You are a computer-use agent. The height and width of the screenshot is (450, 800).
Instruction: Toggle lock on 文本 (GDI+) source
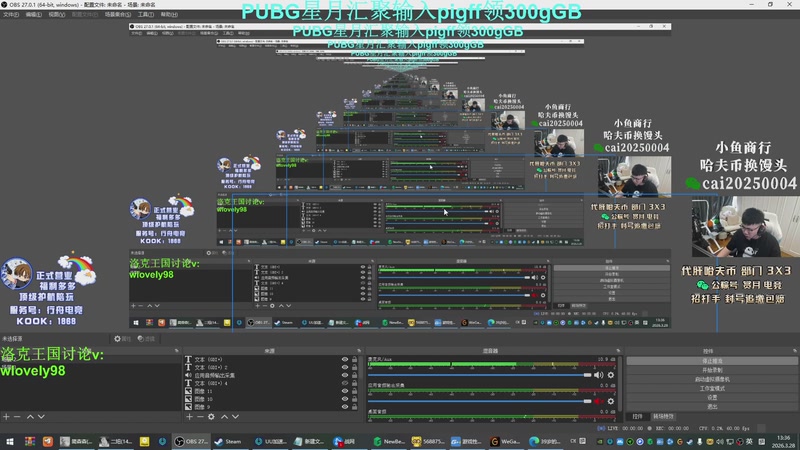(x=355, y=360)
